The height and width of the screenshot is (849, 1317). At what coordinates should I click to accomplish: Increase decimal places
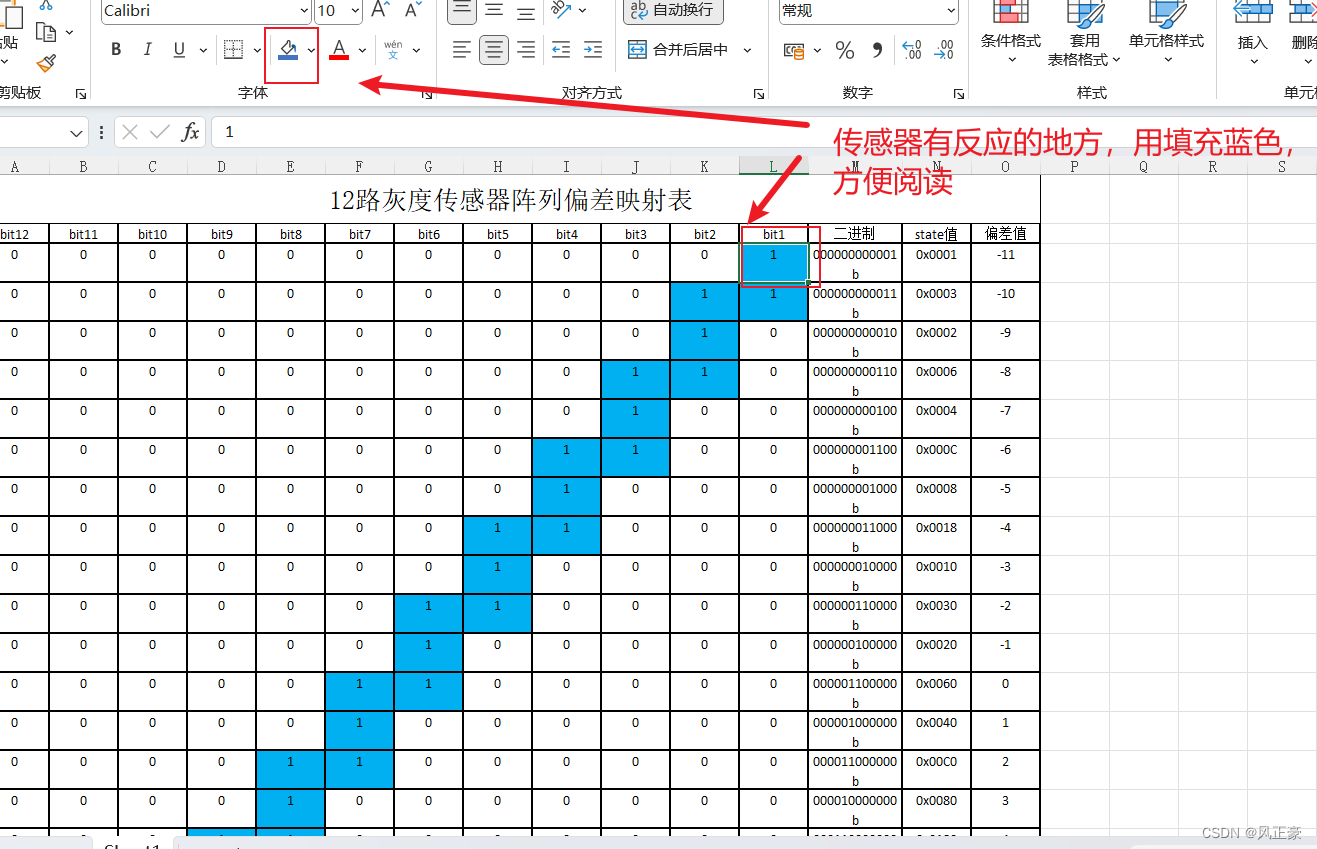click(x=911, y=50)
